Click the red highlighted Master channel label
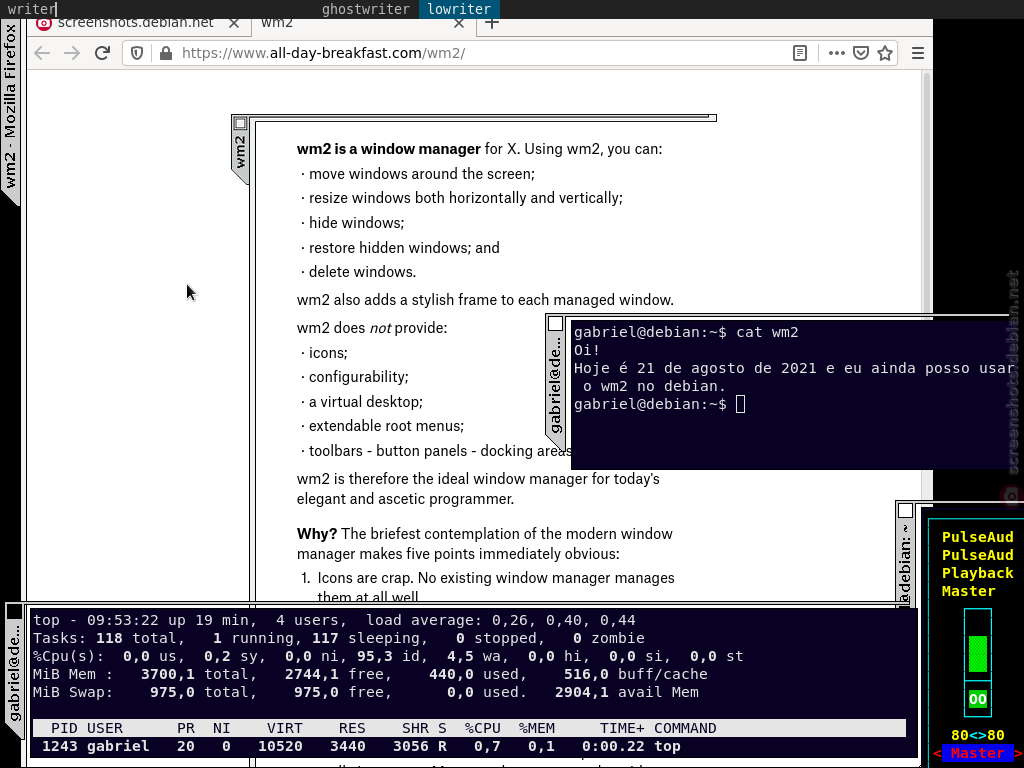1024x768 pixels. pos(978,753)
